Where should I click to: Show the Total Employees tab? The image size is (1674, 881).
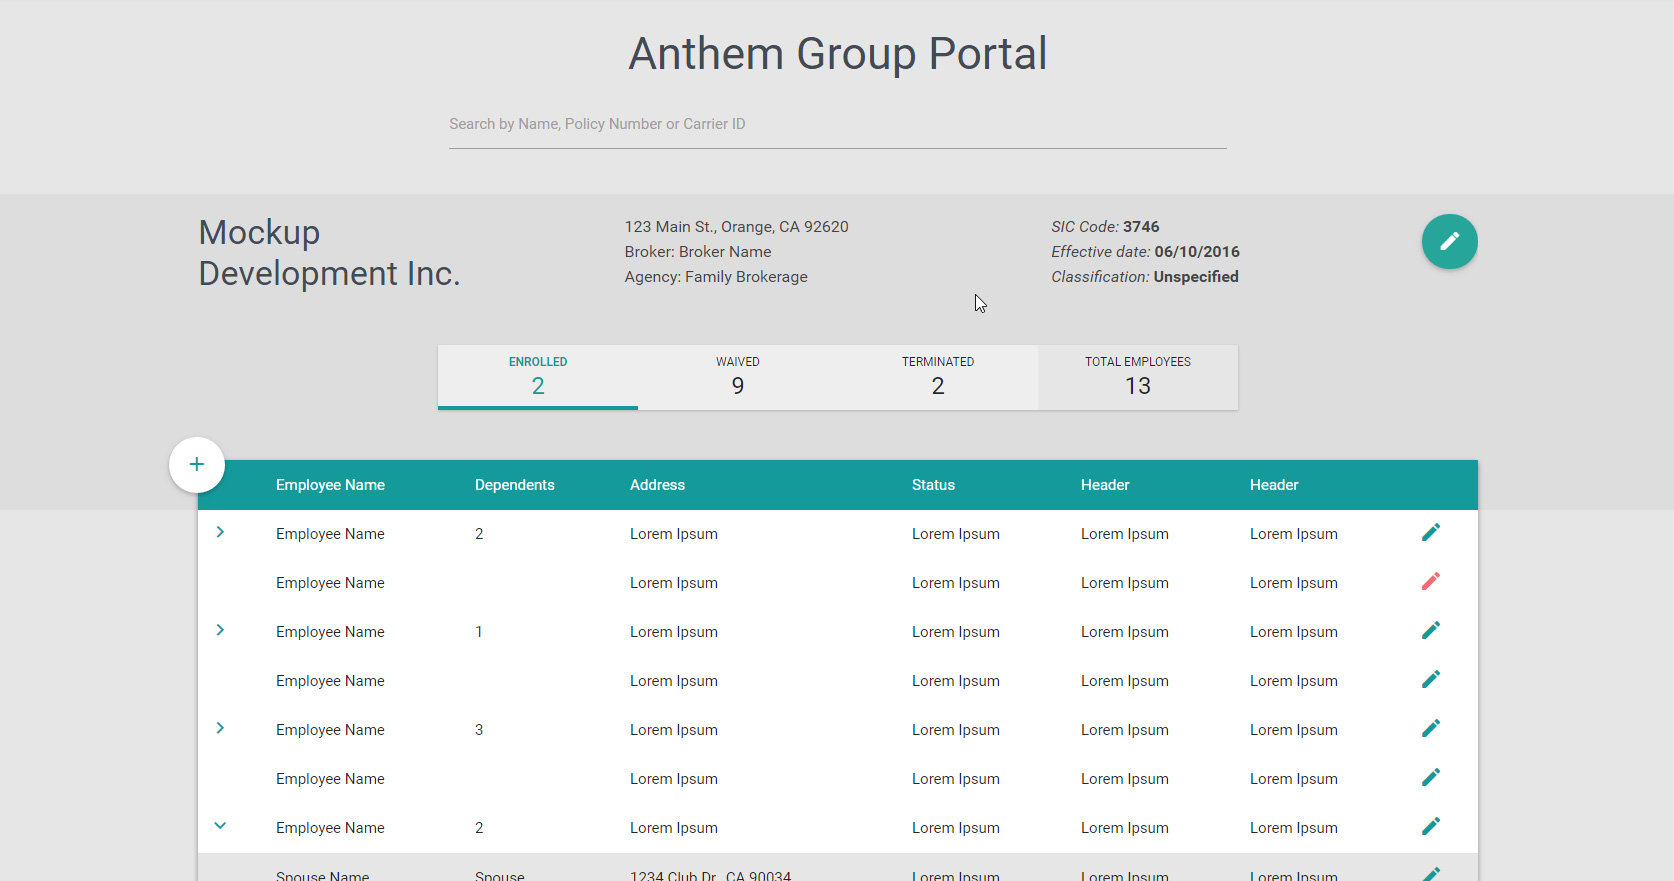1138,377
